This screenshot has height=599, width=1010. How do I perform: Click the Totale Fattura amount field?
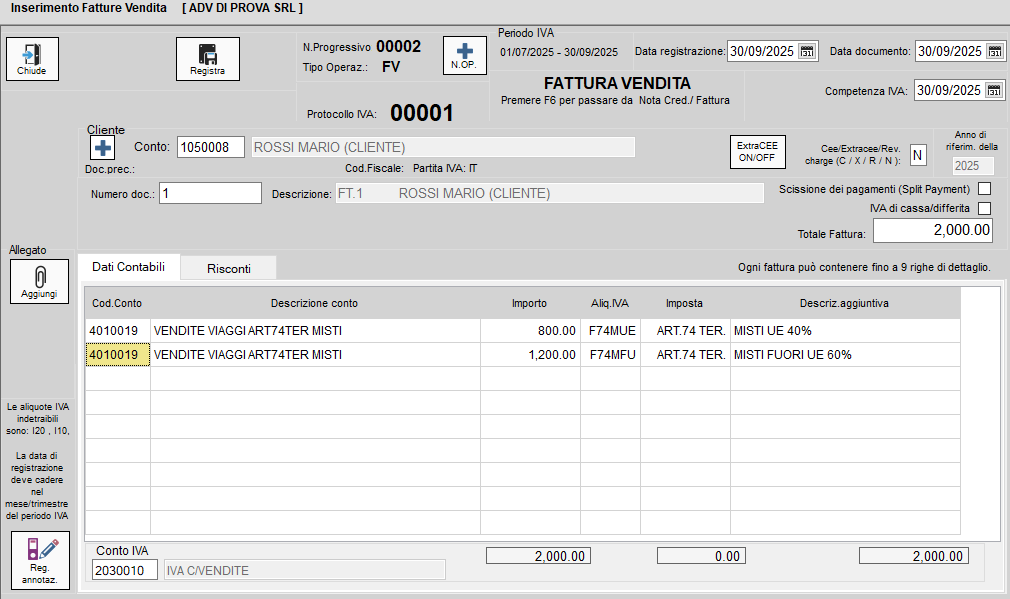tap(932, 230)
